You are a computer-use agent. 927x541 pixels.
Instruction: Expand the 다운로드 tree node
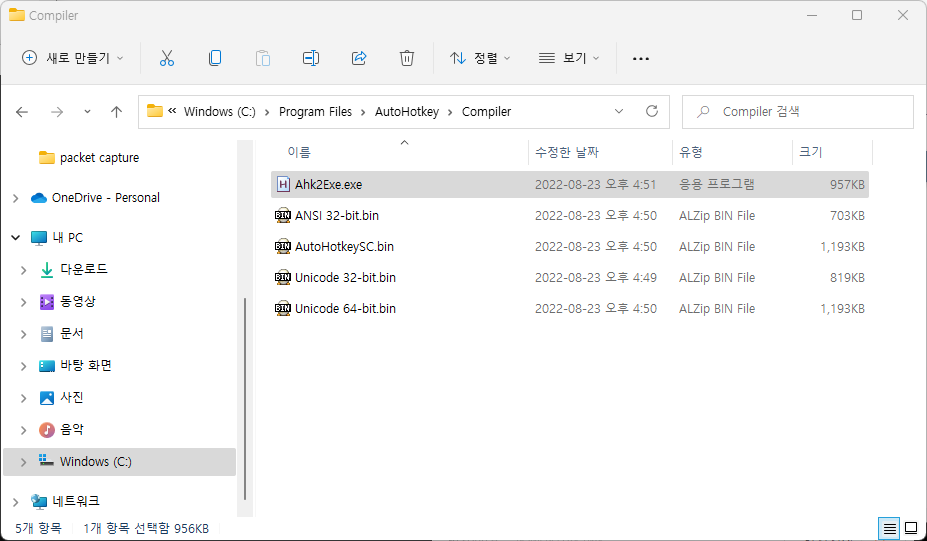pos(24,270)
